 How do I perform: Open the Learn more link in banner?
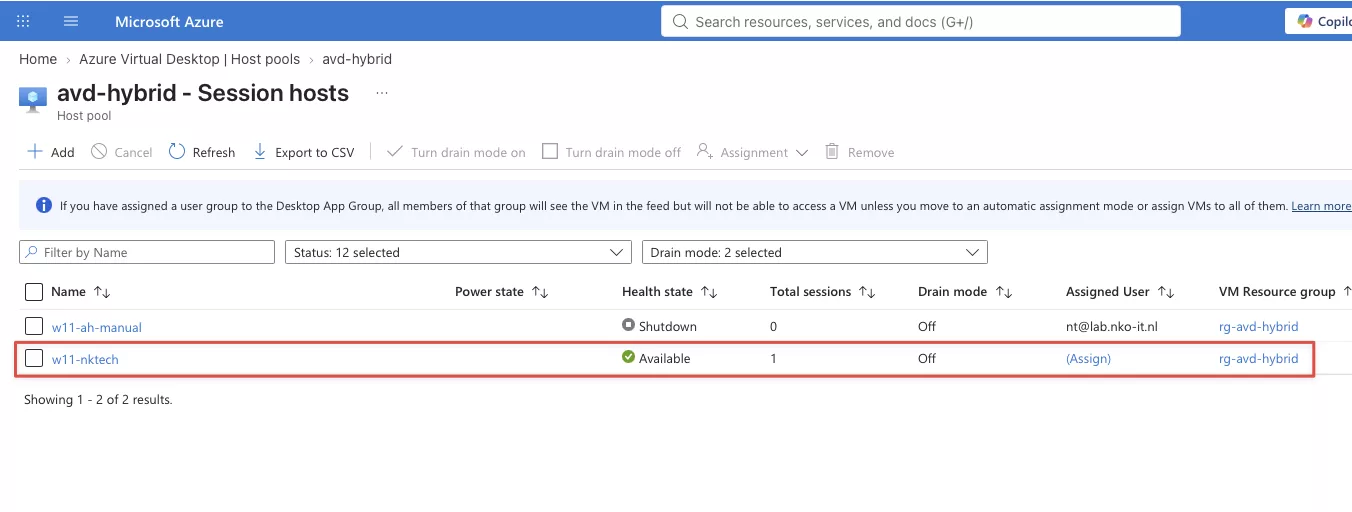tap(1321, 206)
